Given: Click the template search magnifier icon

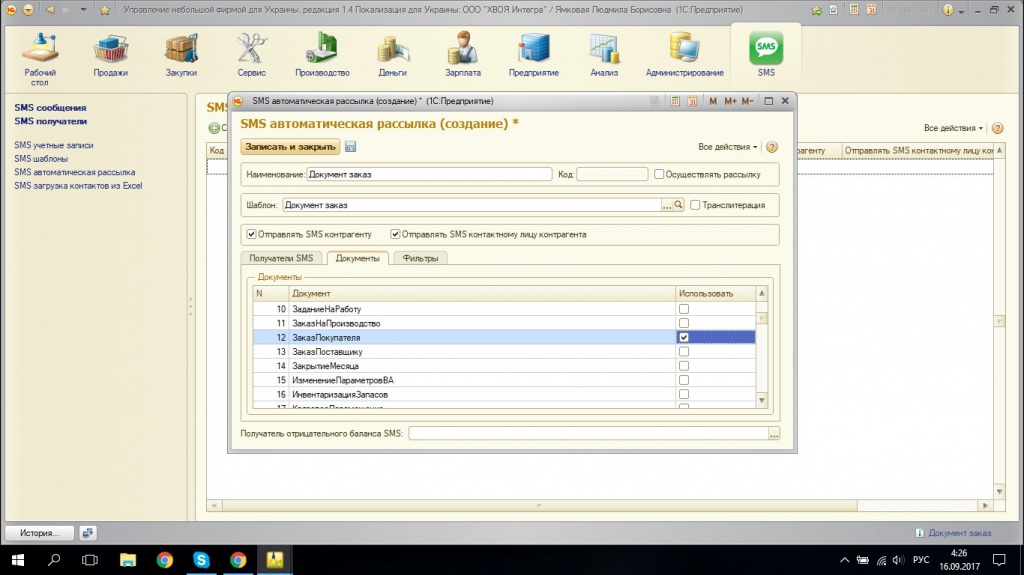Looking at the screenshot, I should tap(679, 205).
